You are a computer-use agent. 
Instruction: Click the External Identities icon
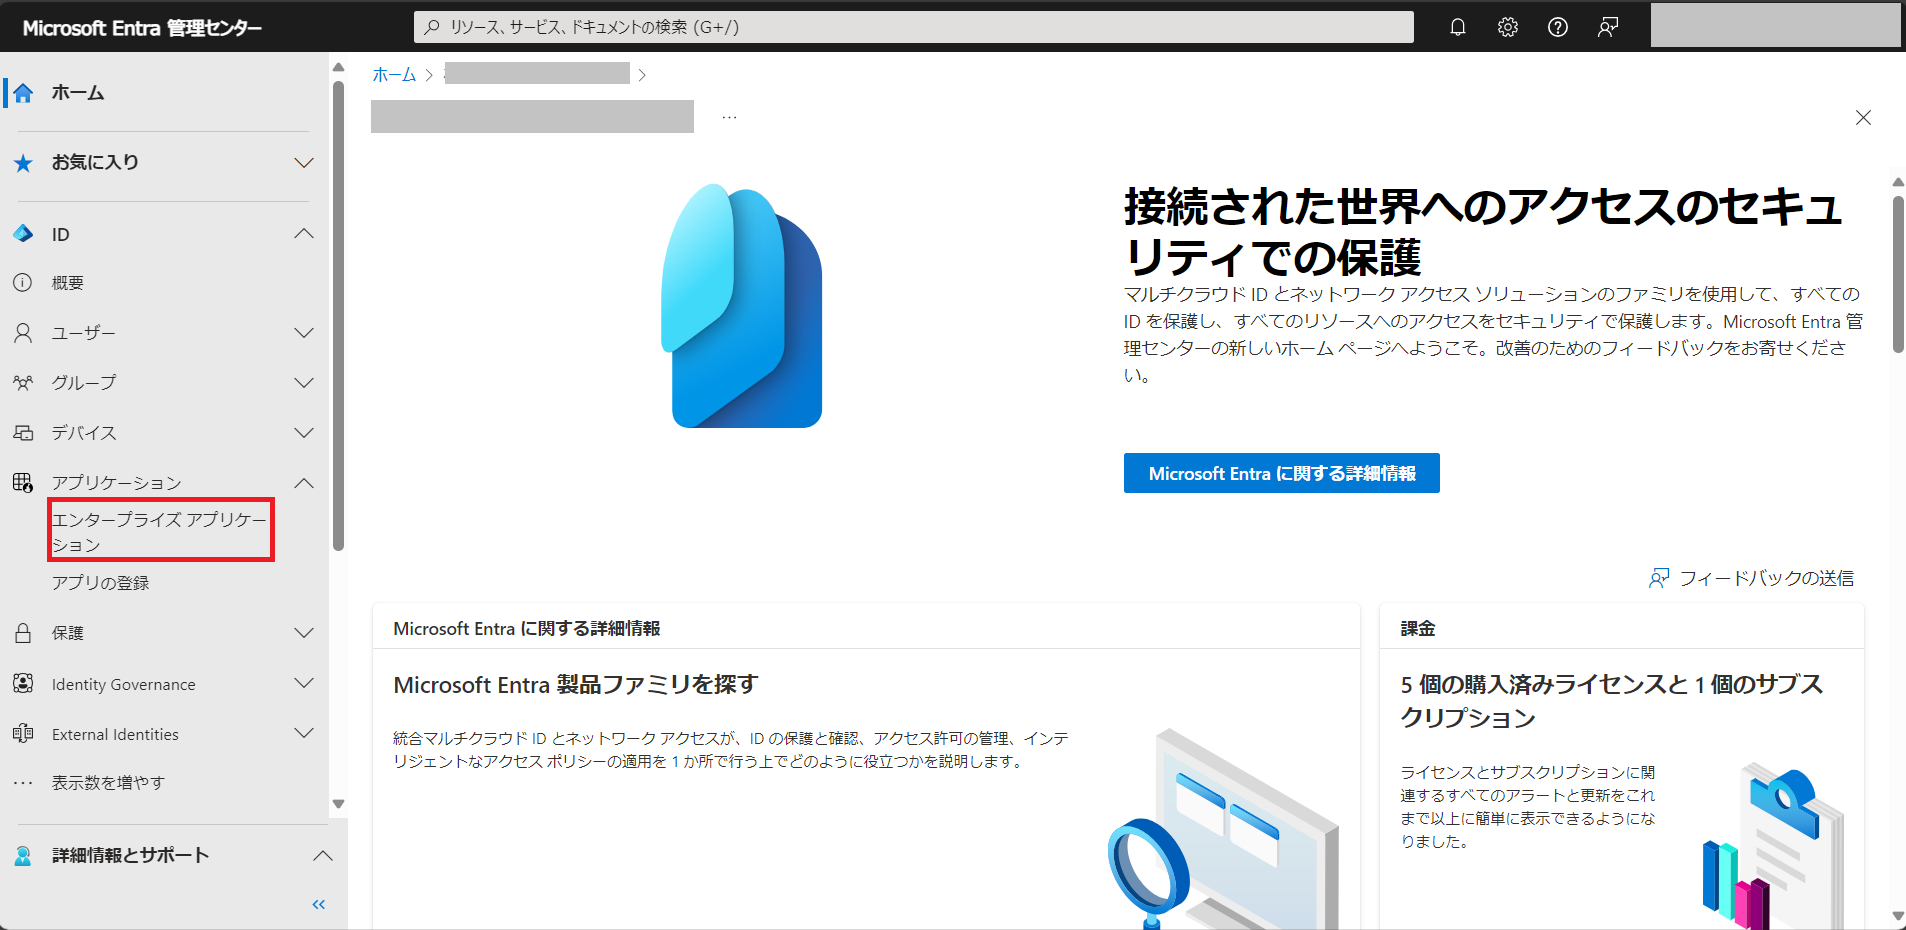coord(23,734)
